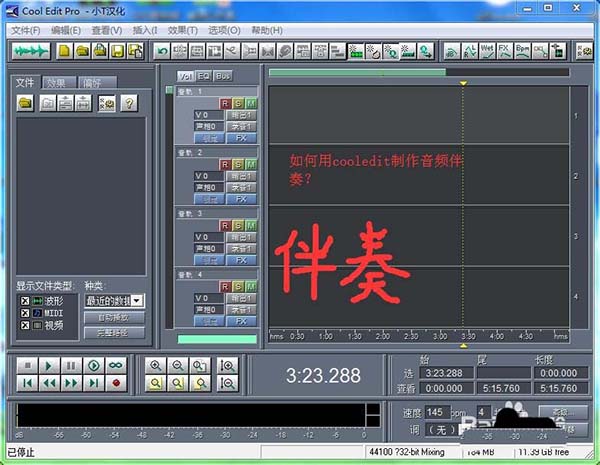Solo track 4 with S button
Viewport: 600px width, 465px height.
tap(238, 287)
